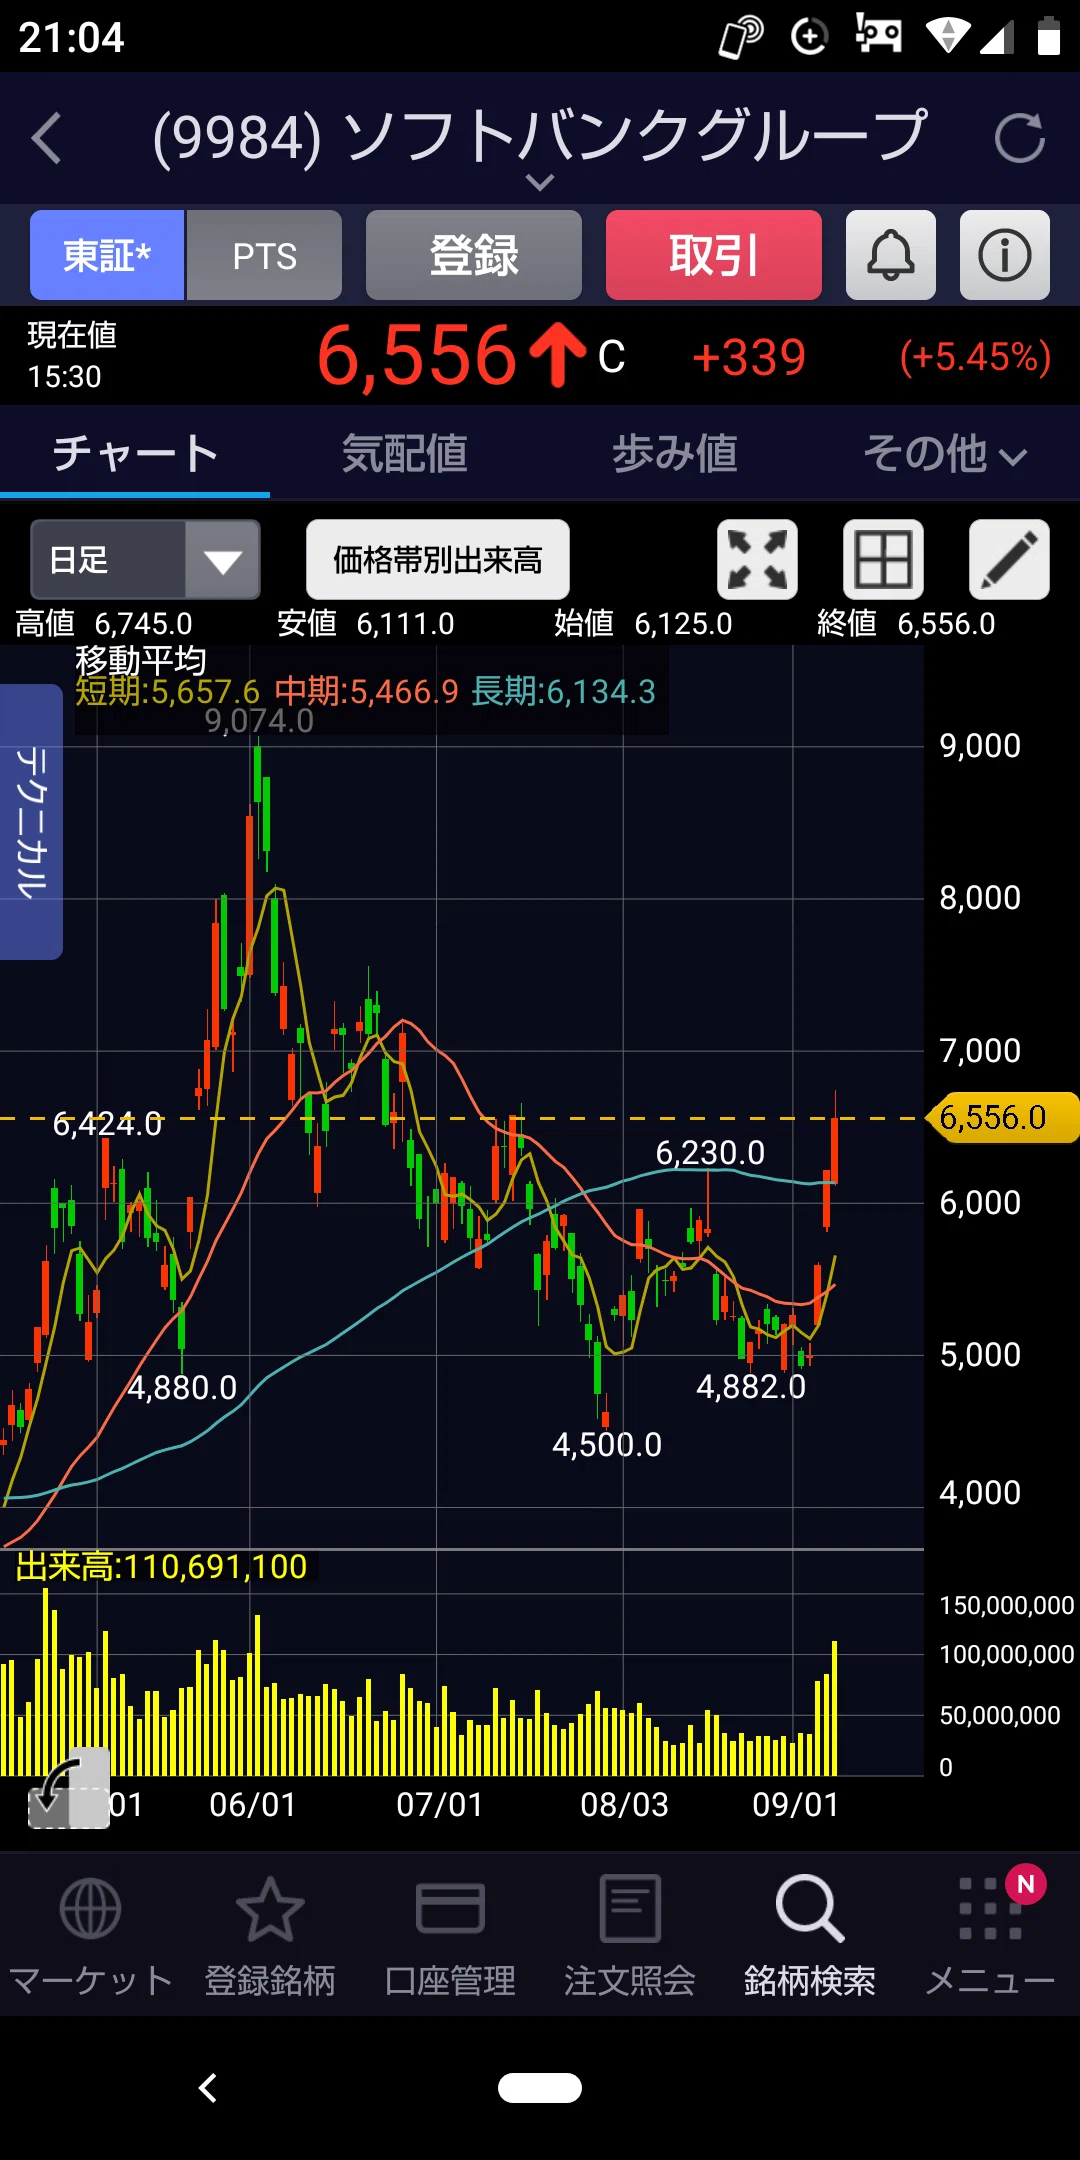Screen dimensions: 1080x2160
Task: Select the 東証* exchange toggle
Action: [107, 255]
